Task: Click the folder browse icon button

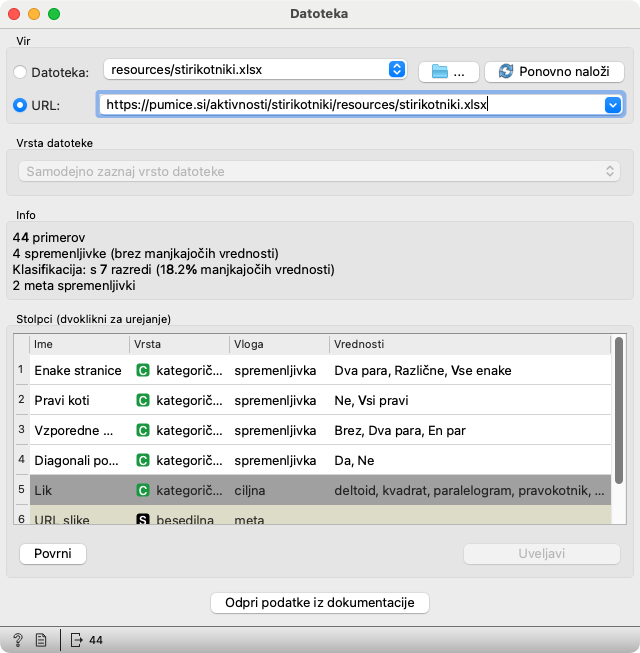Action: click(447, 71)
